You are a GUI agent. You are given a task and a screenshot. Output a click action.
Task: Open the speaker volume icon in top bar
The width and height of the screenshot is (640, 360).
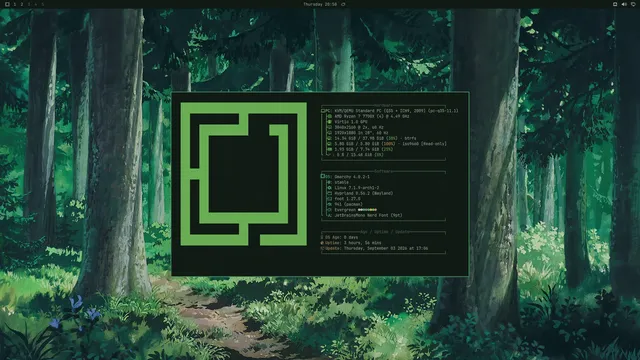(624, 4)
